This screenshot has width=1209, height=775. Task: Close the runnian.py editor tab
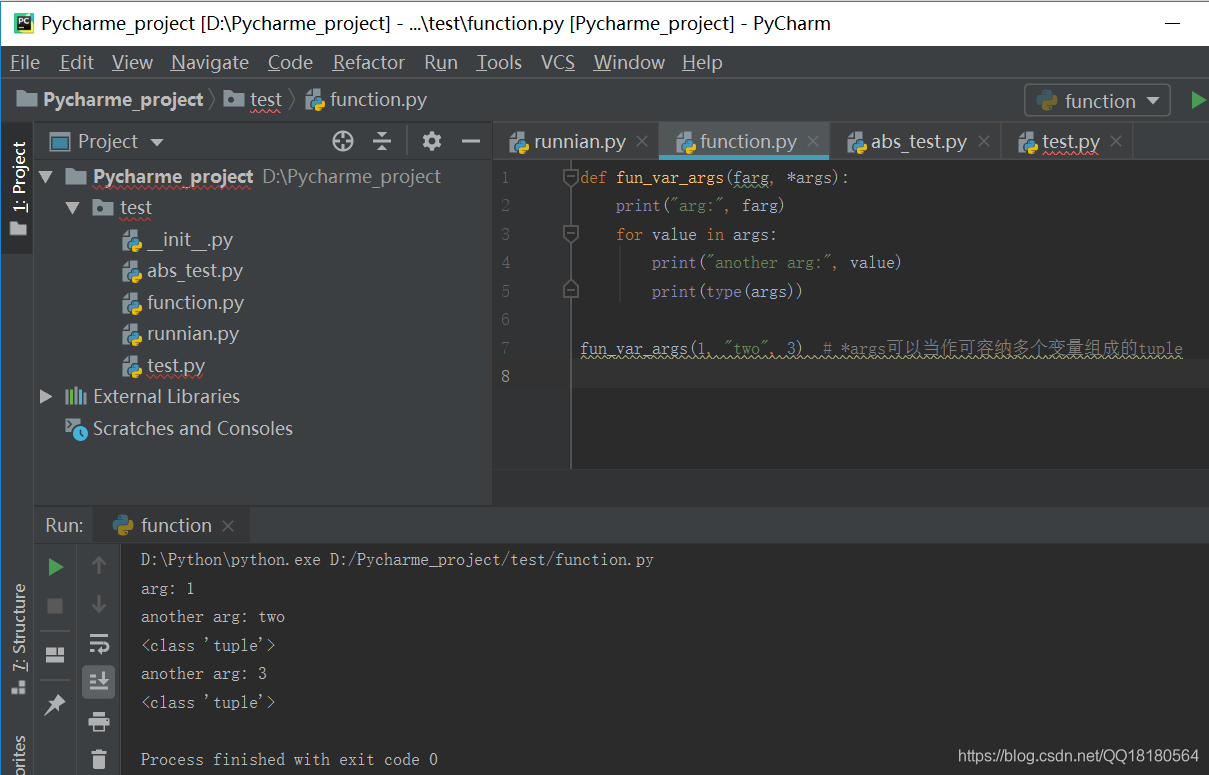(x=642, y=142)
